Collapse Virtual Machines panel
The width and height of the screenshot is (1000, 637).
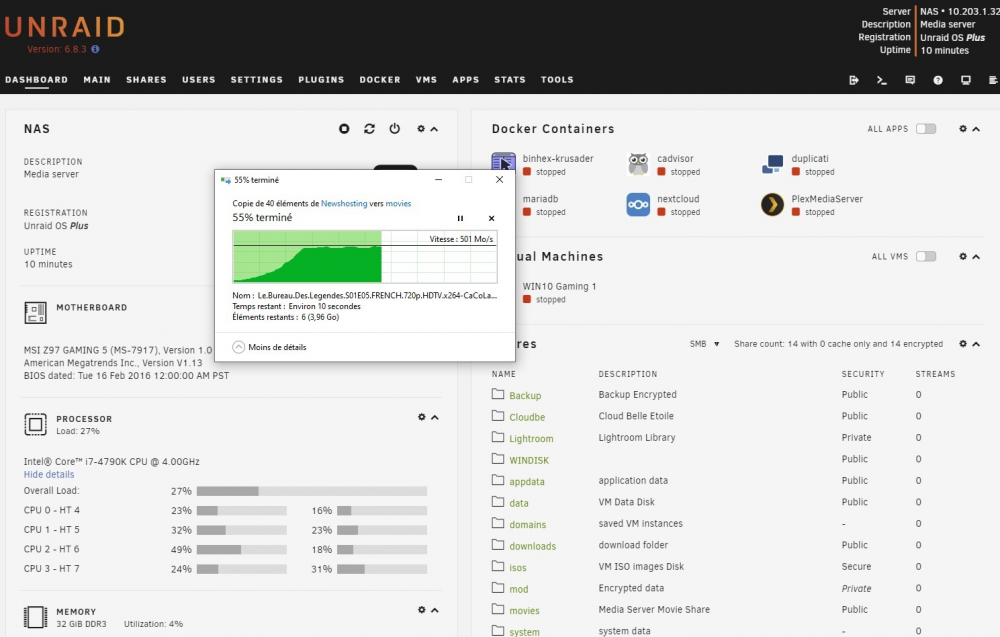click(x=976, y=256)
